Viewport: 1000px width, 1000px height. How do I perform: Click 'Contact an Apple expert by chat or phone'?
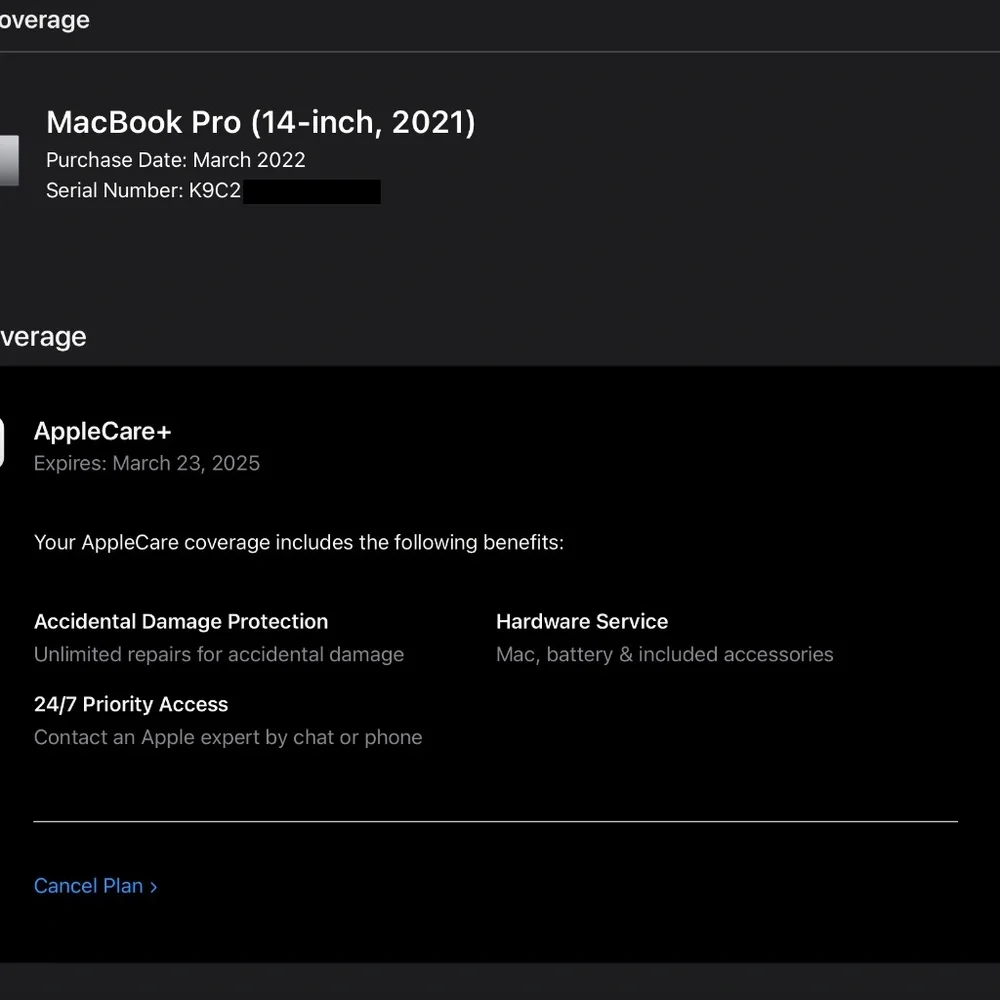(x=228, y=737)
